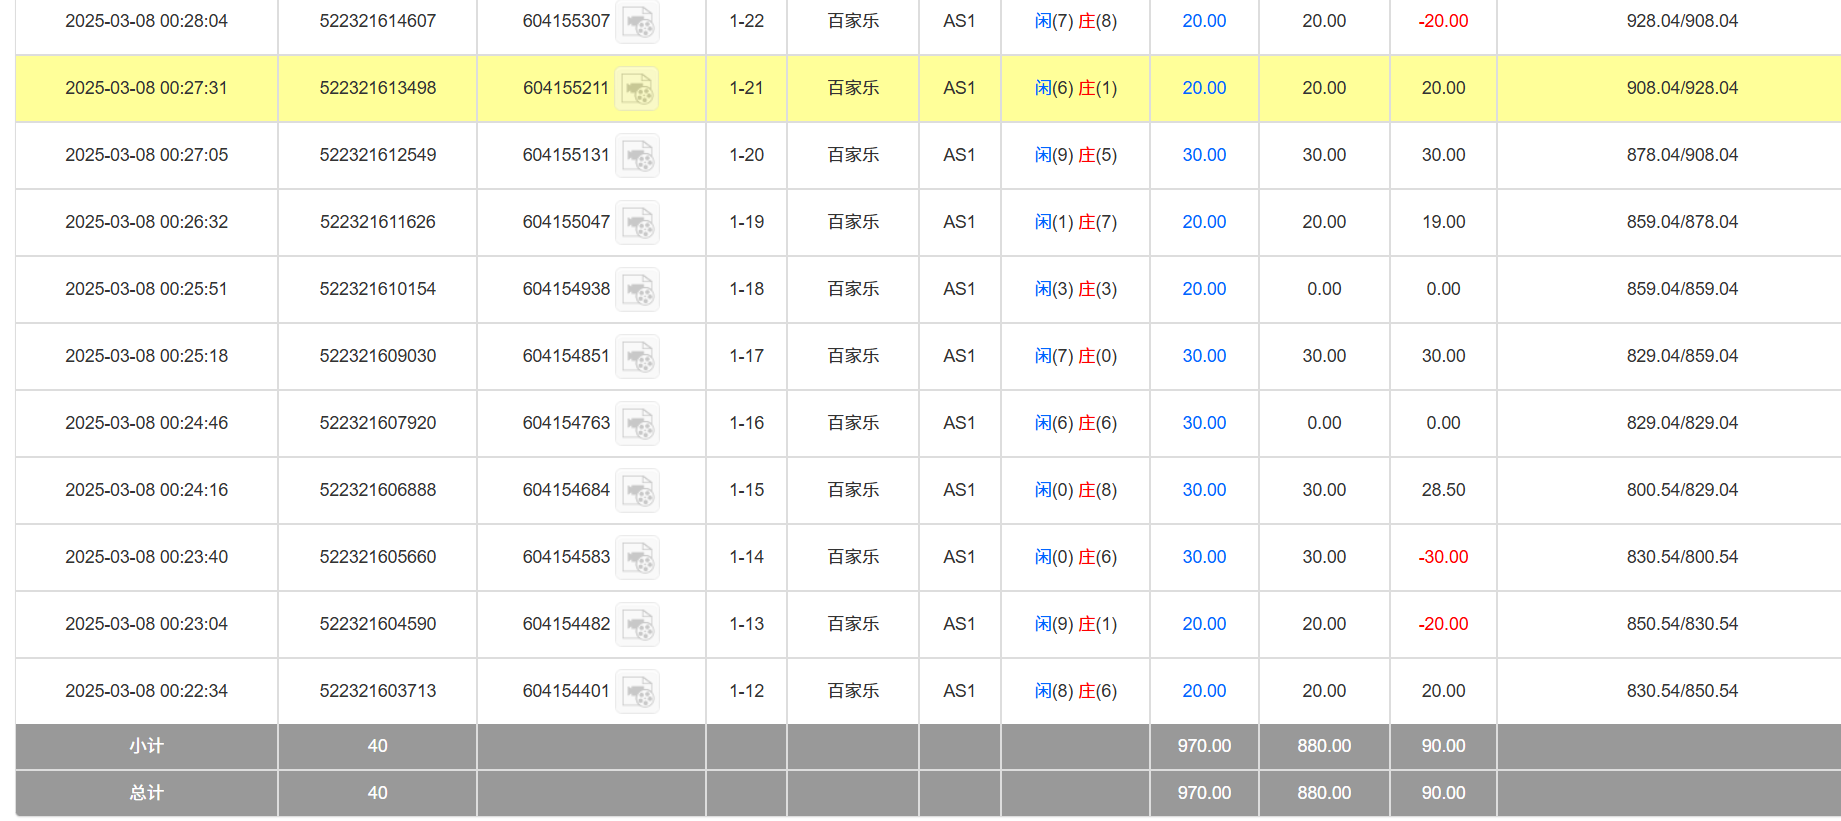Click the video icon beside 604154938
Image resolution: width=1841 pixels, height=821 pixels.
[x=637, y=290]
